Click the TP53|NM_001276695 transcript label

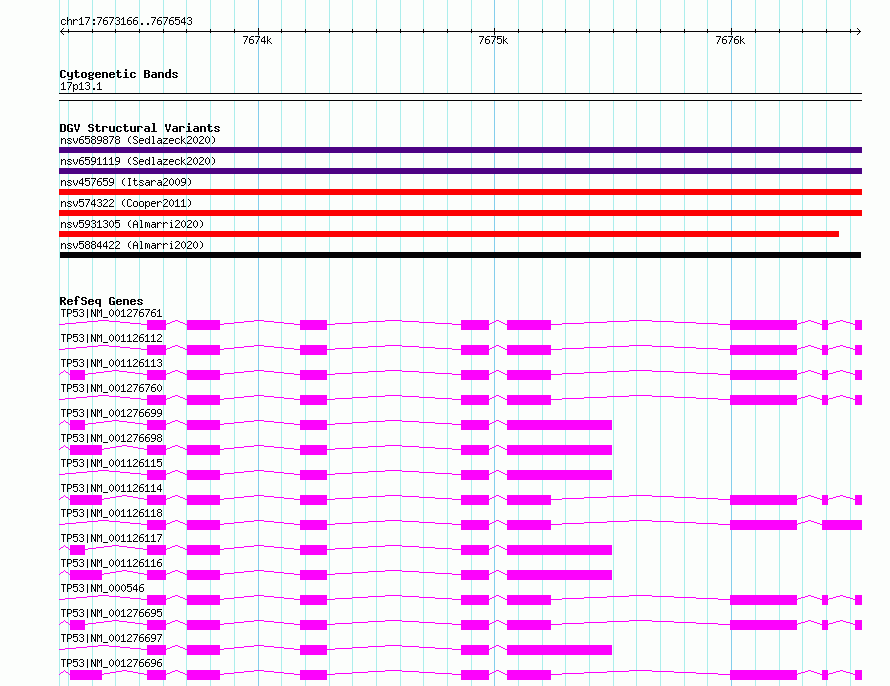[x=111, y=613]
